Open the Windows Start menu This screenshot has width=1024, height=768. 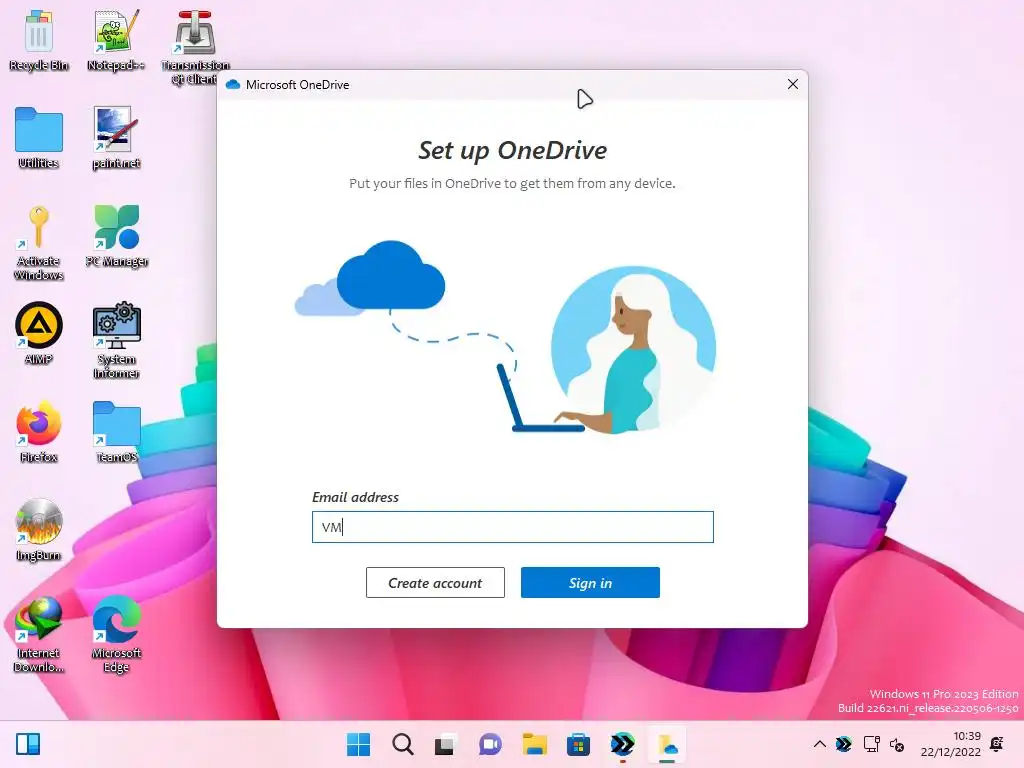359,744
